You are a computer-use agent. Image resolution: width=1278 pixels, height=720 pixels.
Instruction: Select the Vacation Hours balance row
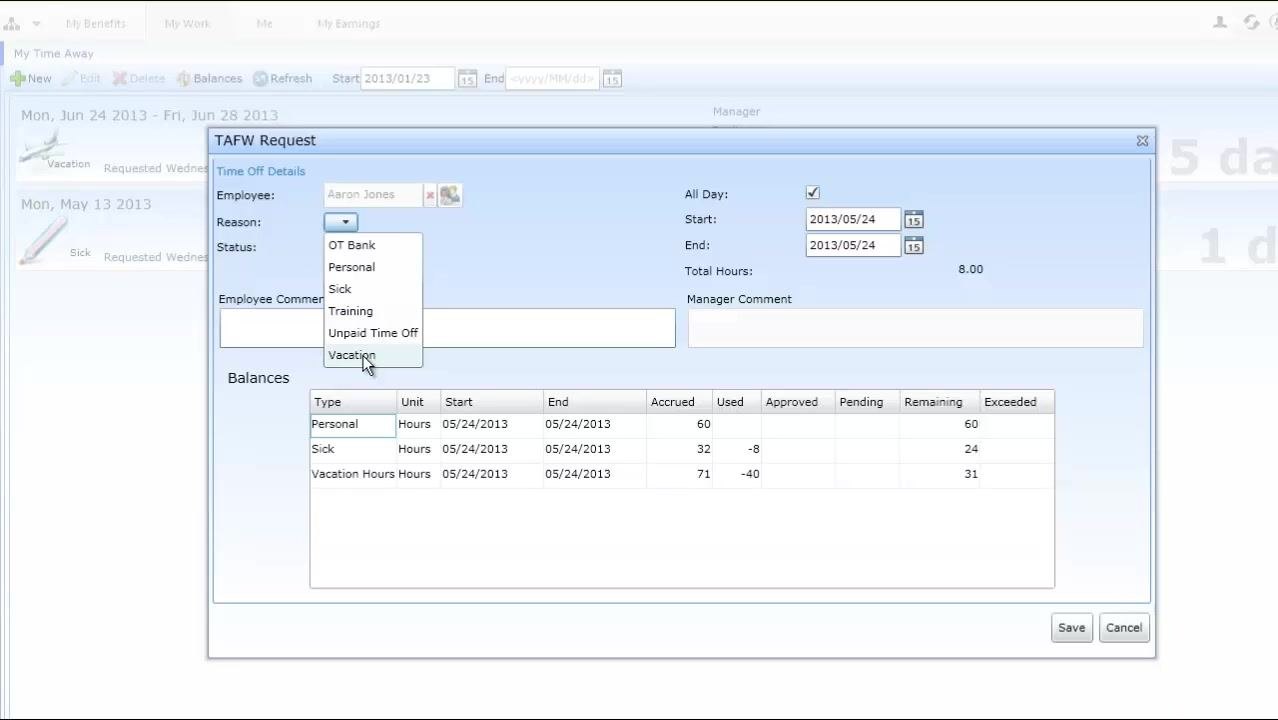[x=682, y=474]
